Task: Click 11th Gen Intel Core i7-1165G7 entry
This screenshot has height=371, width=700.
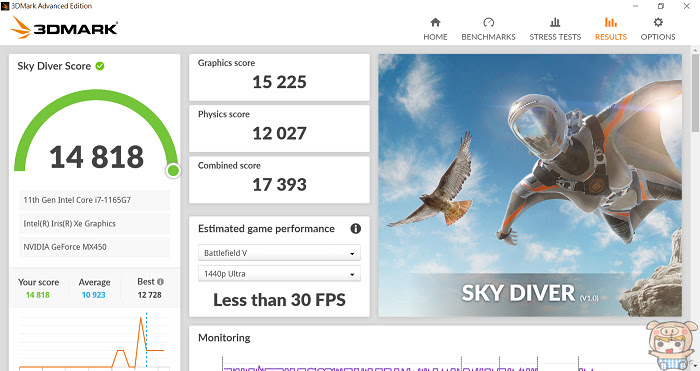Action: [94, 200]
